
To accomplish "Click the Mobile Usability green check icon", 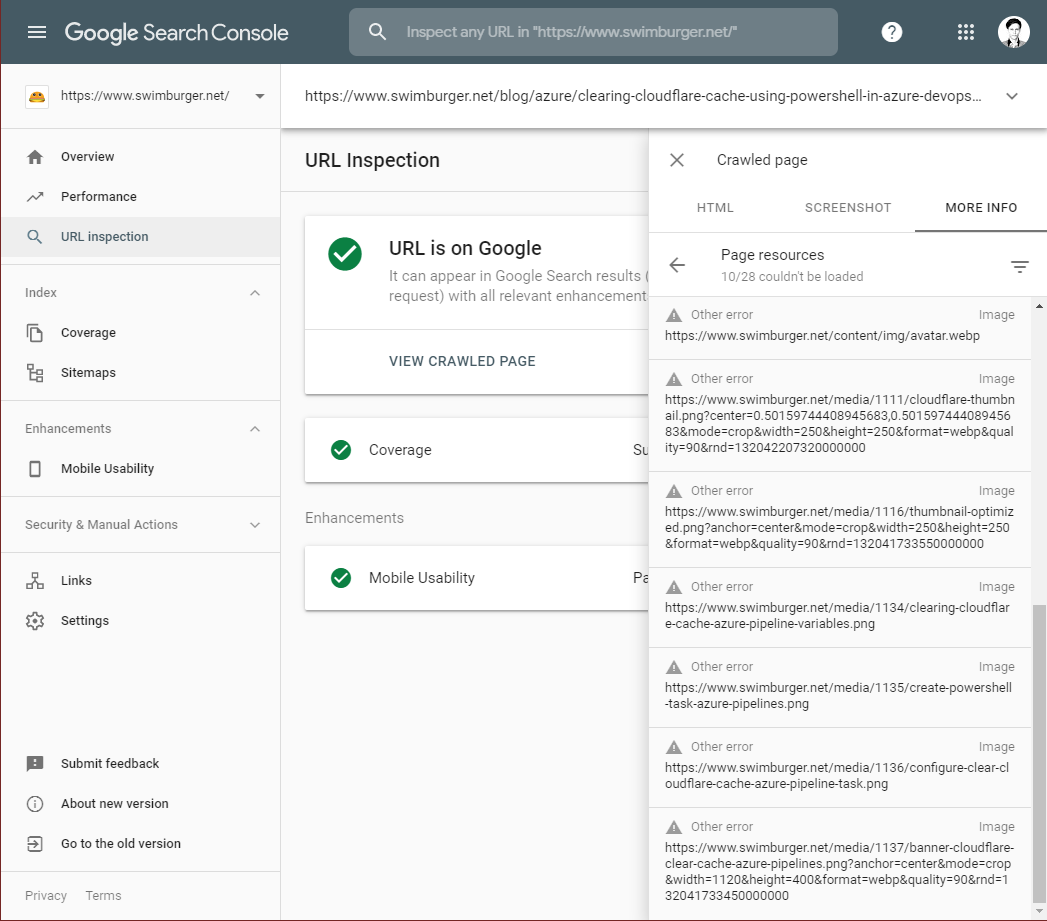I will pos(341,578).
